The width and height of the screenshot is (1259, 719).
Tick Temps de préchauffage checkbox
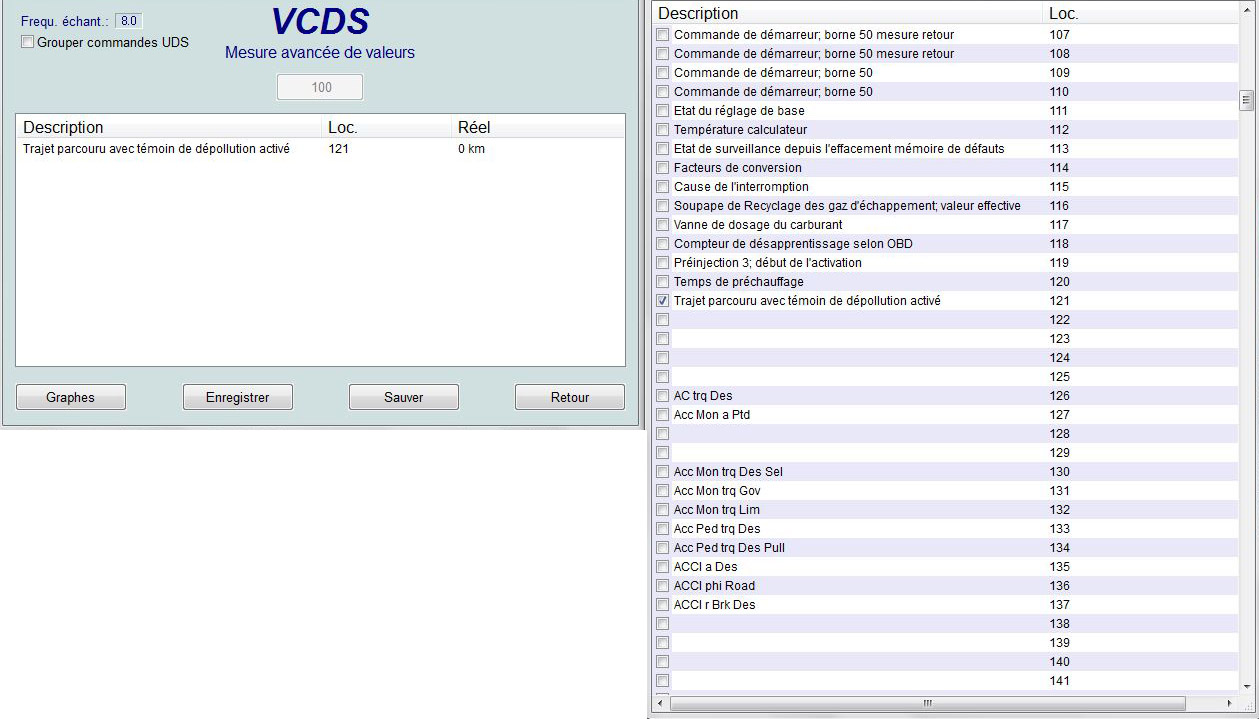click(662, 281)
